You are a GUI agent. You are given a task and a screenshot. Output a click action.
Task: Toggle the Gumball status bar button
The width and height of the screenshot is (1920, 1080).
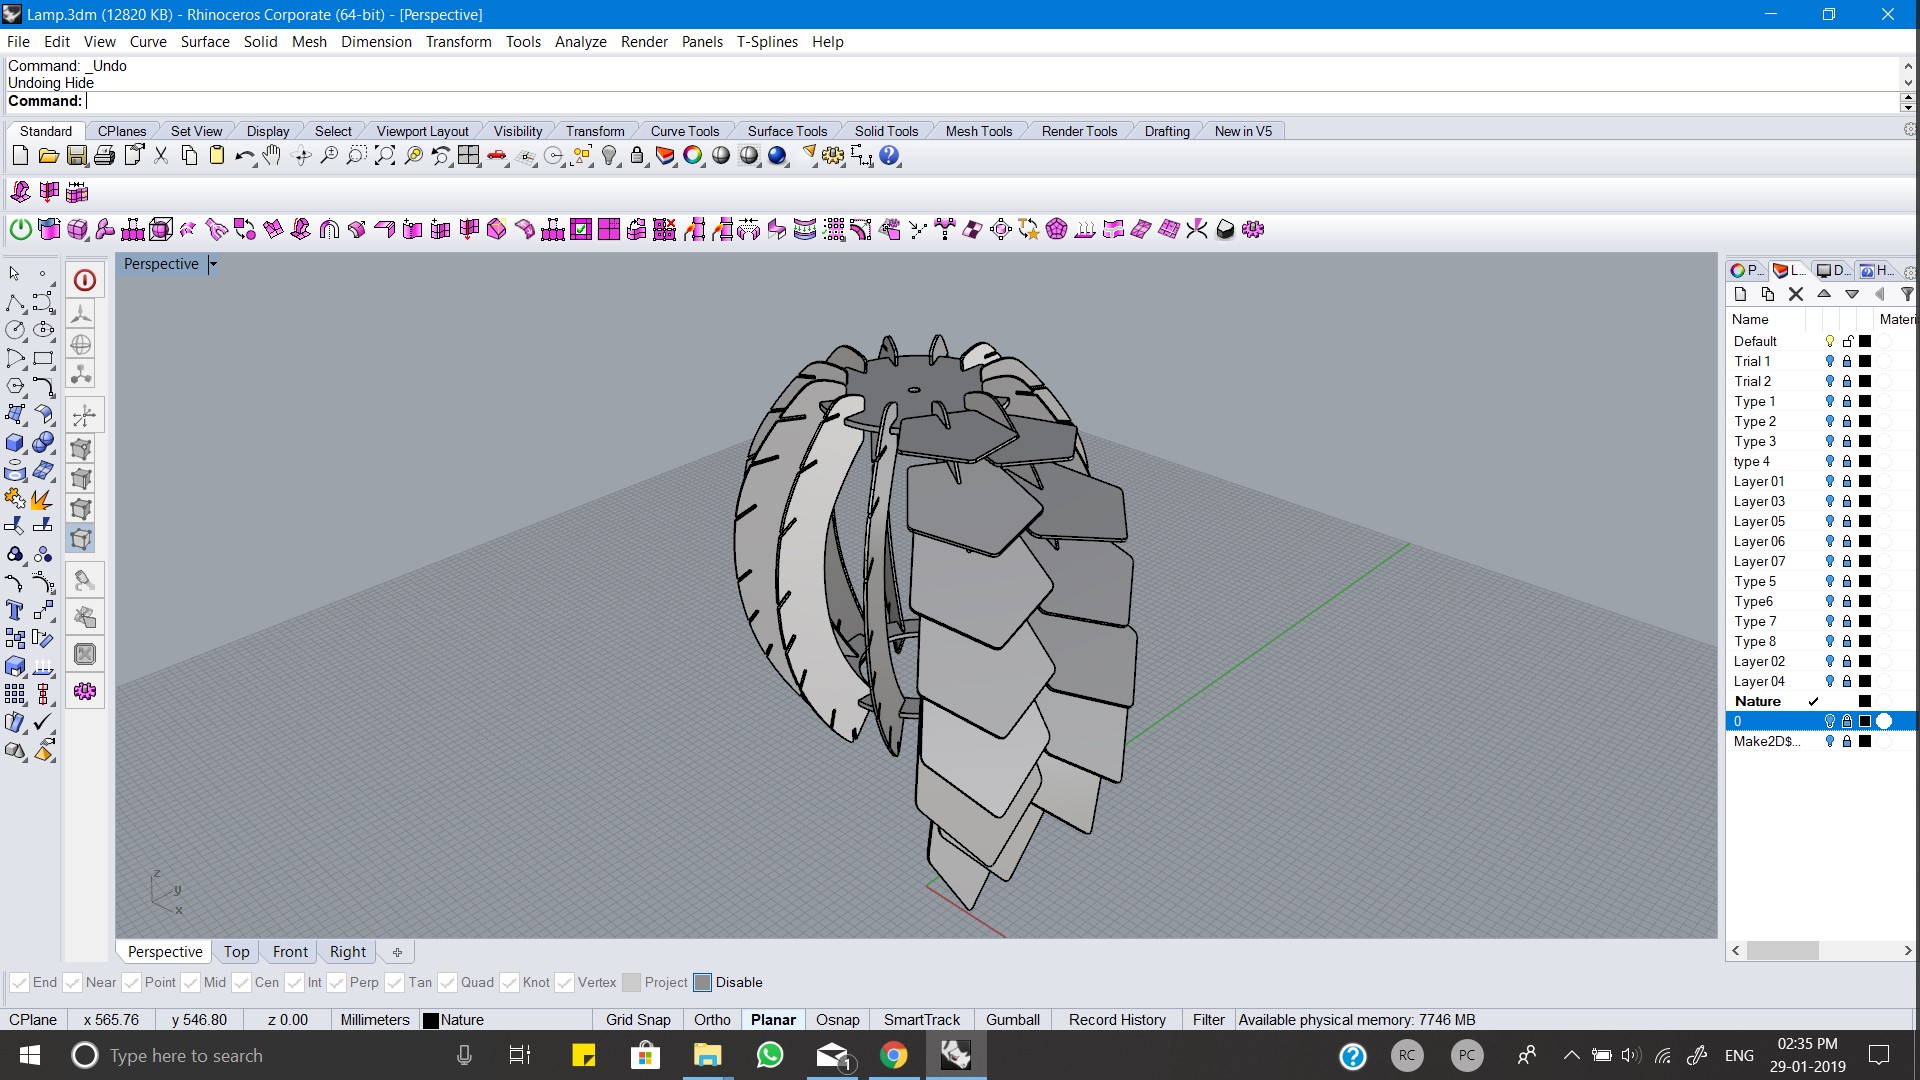click(x=1012, y=1020)
